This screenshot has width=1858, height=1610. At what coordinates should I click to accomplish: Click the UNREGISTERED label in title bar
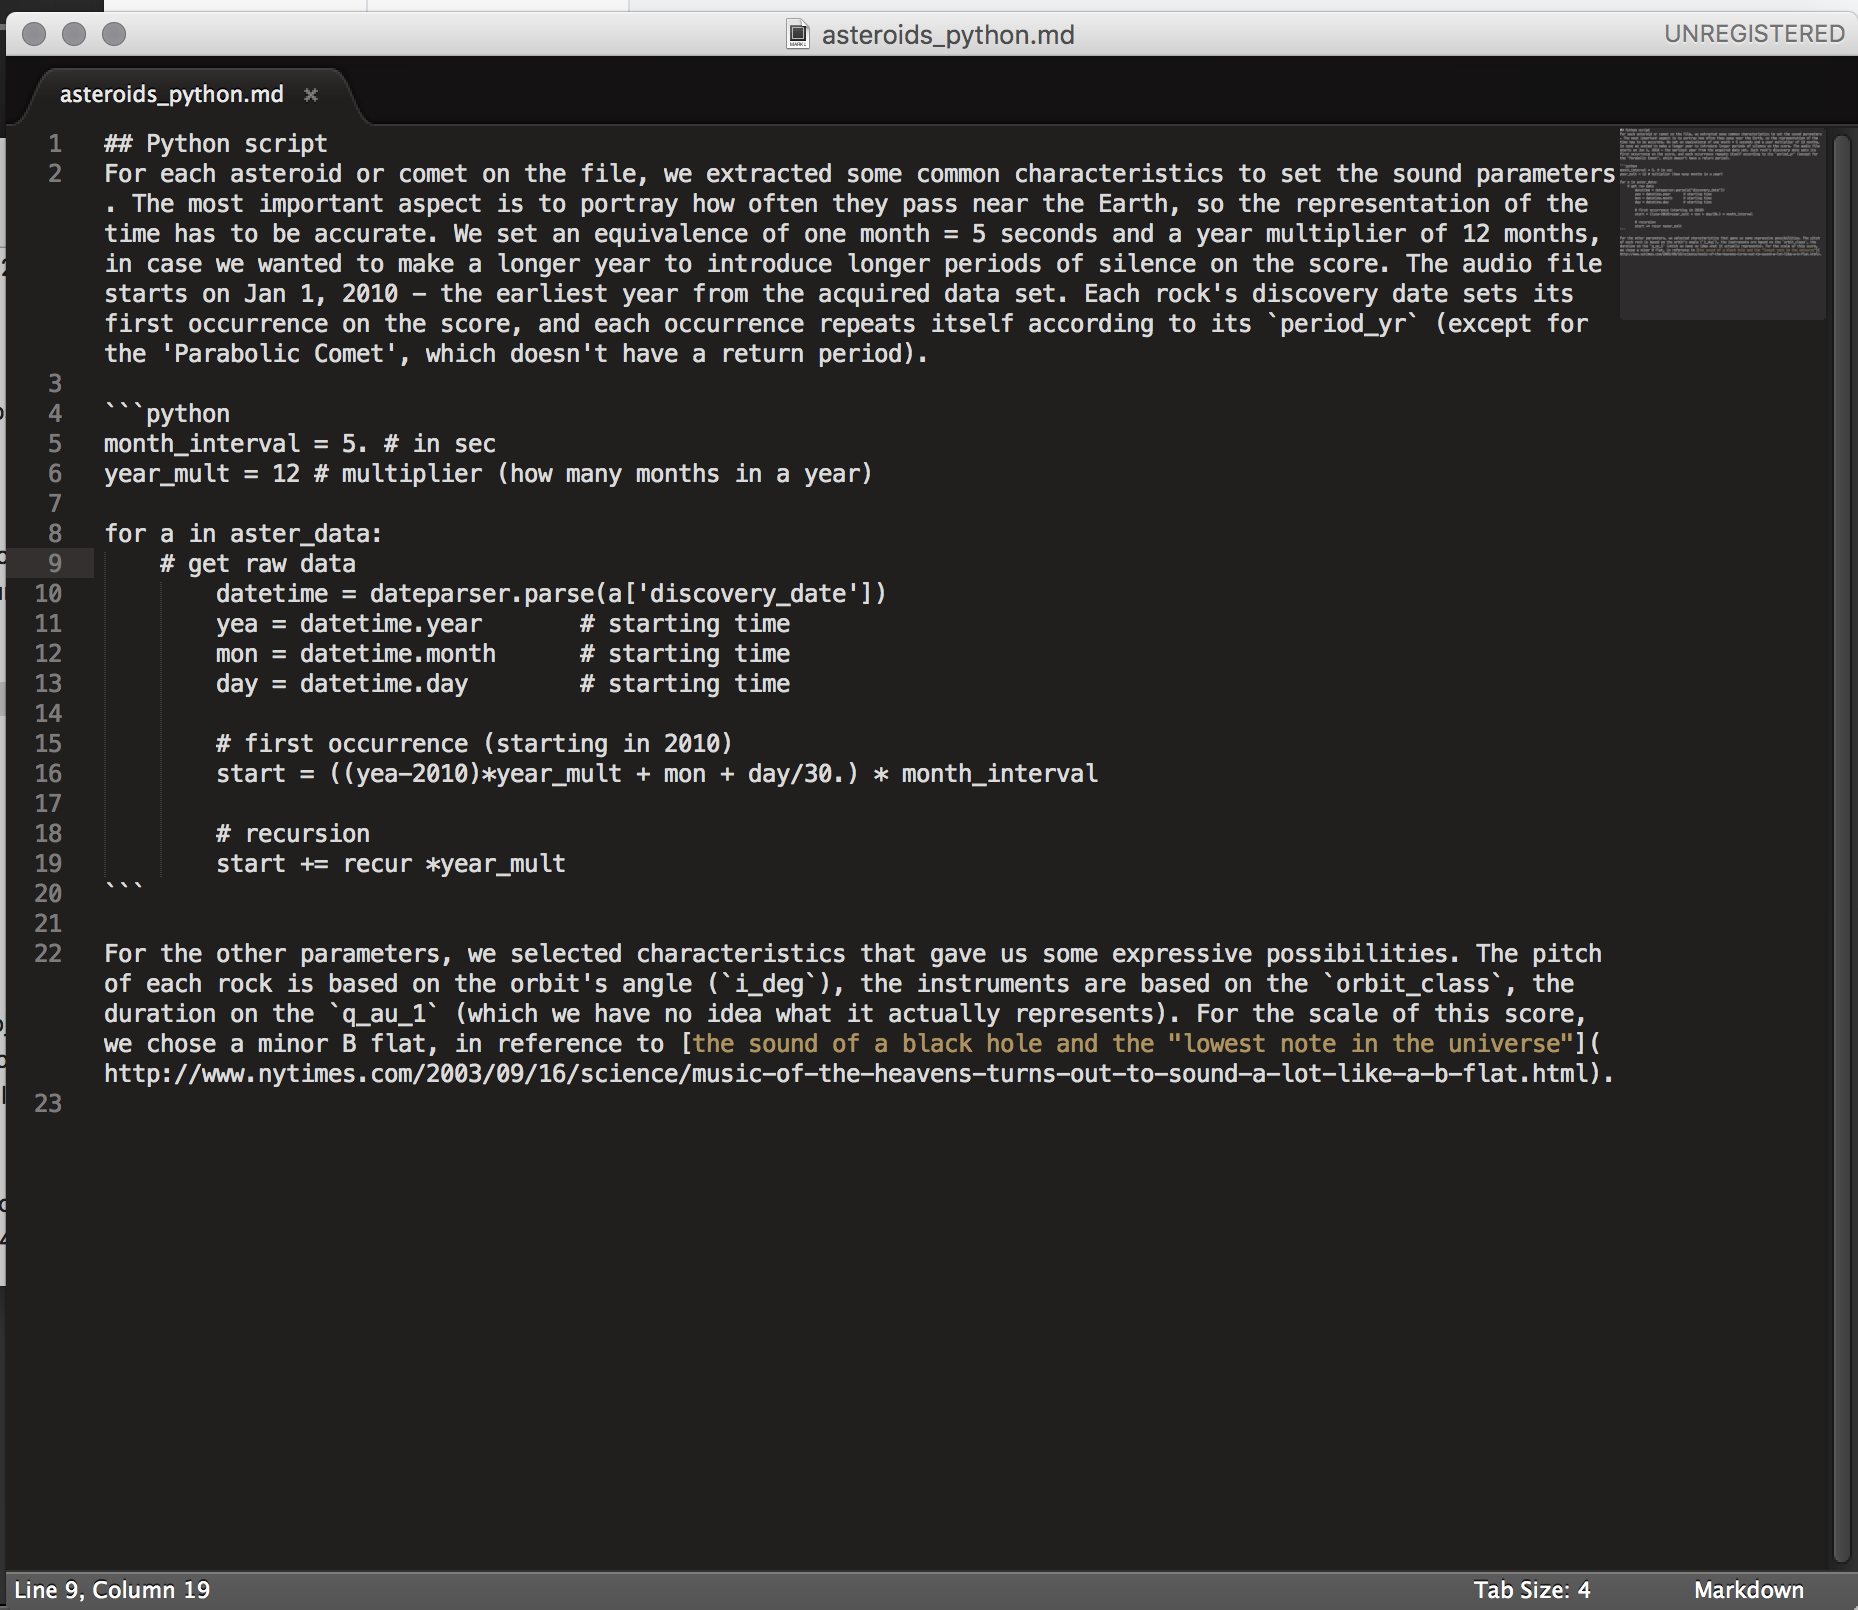[x=1754, y=34]
